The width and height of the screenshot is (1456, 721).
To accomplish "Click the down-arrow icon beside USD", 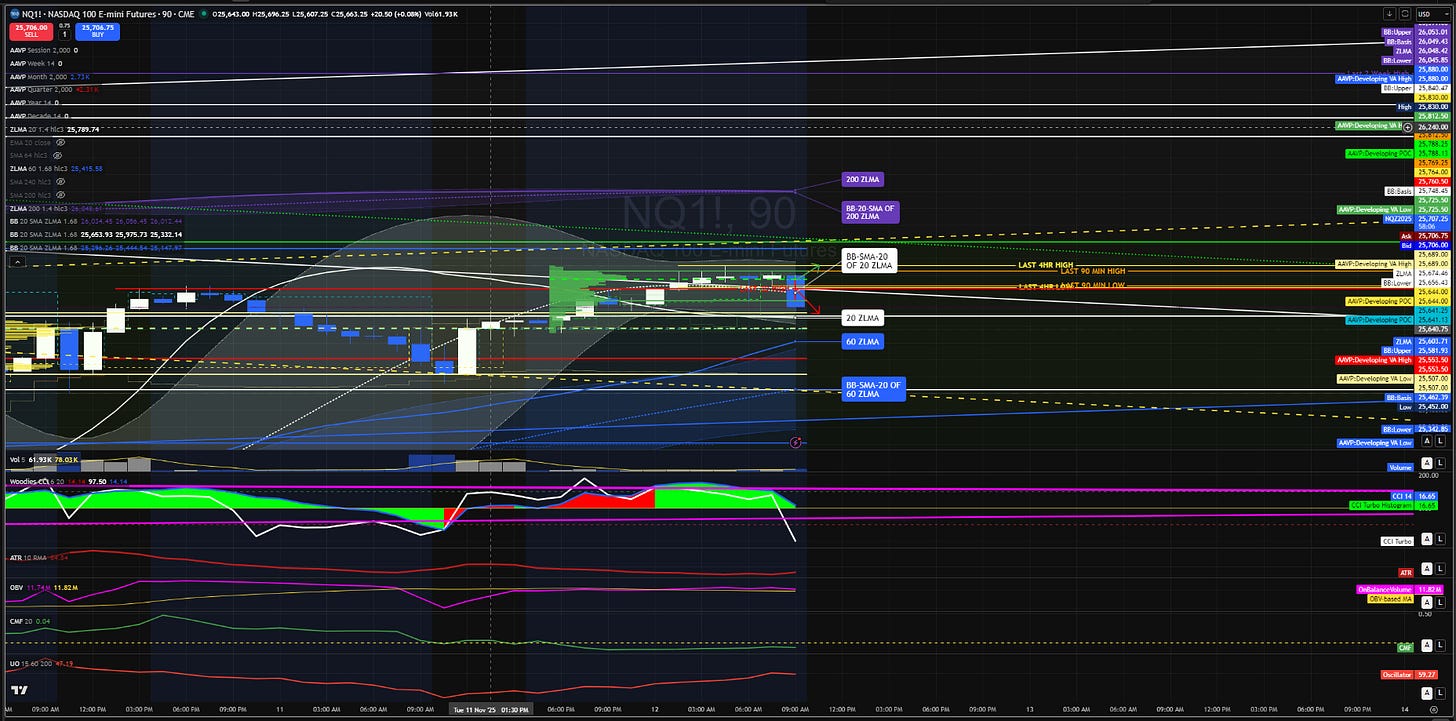I will [1391, 14].
